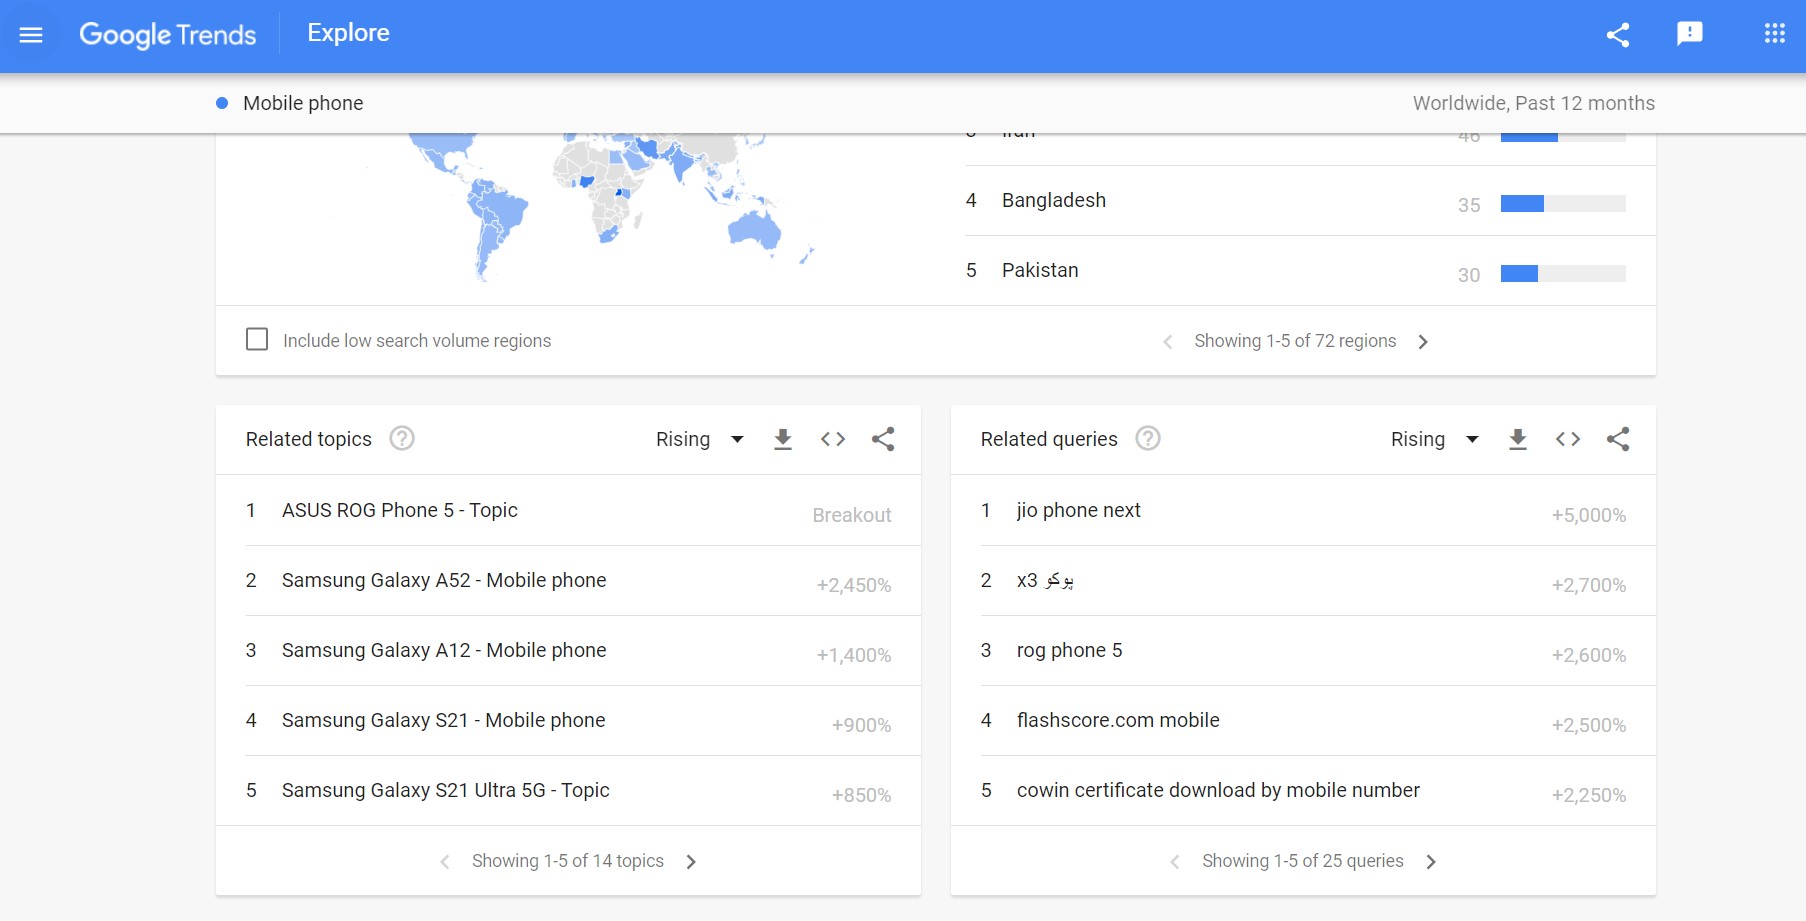The height and width of the screenshot is (921, 1806).
Task: Open help for Related topics
Action: 402,438
